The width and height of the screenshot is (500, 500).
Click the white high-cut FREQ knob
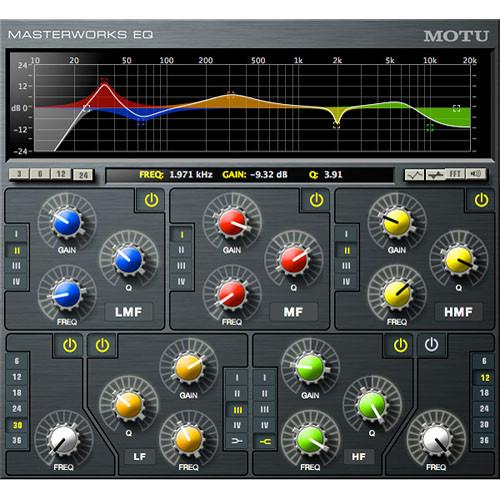(x=436, y=439)
